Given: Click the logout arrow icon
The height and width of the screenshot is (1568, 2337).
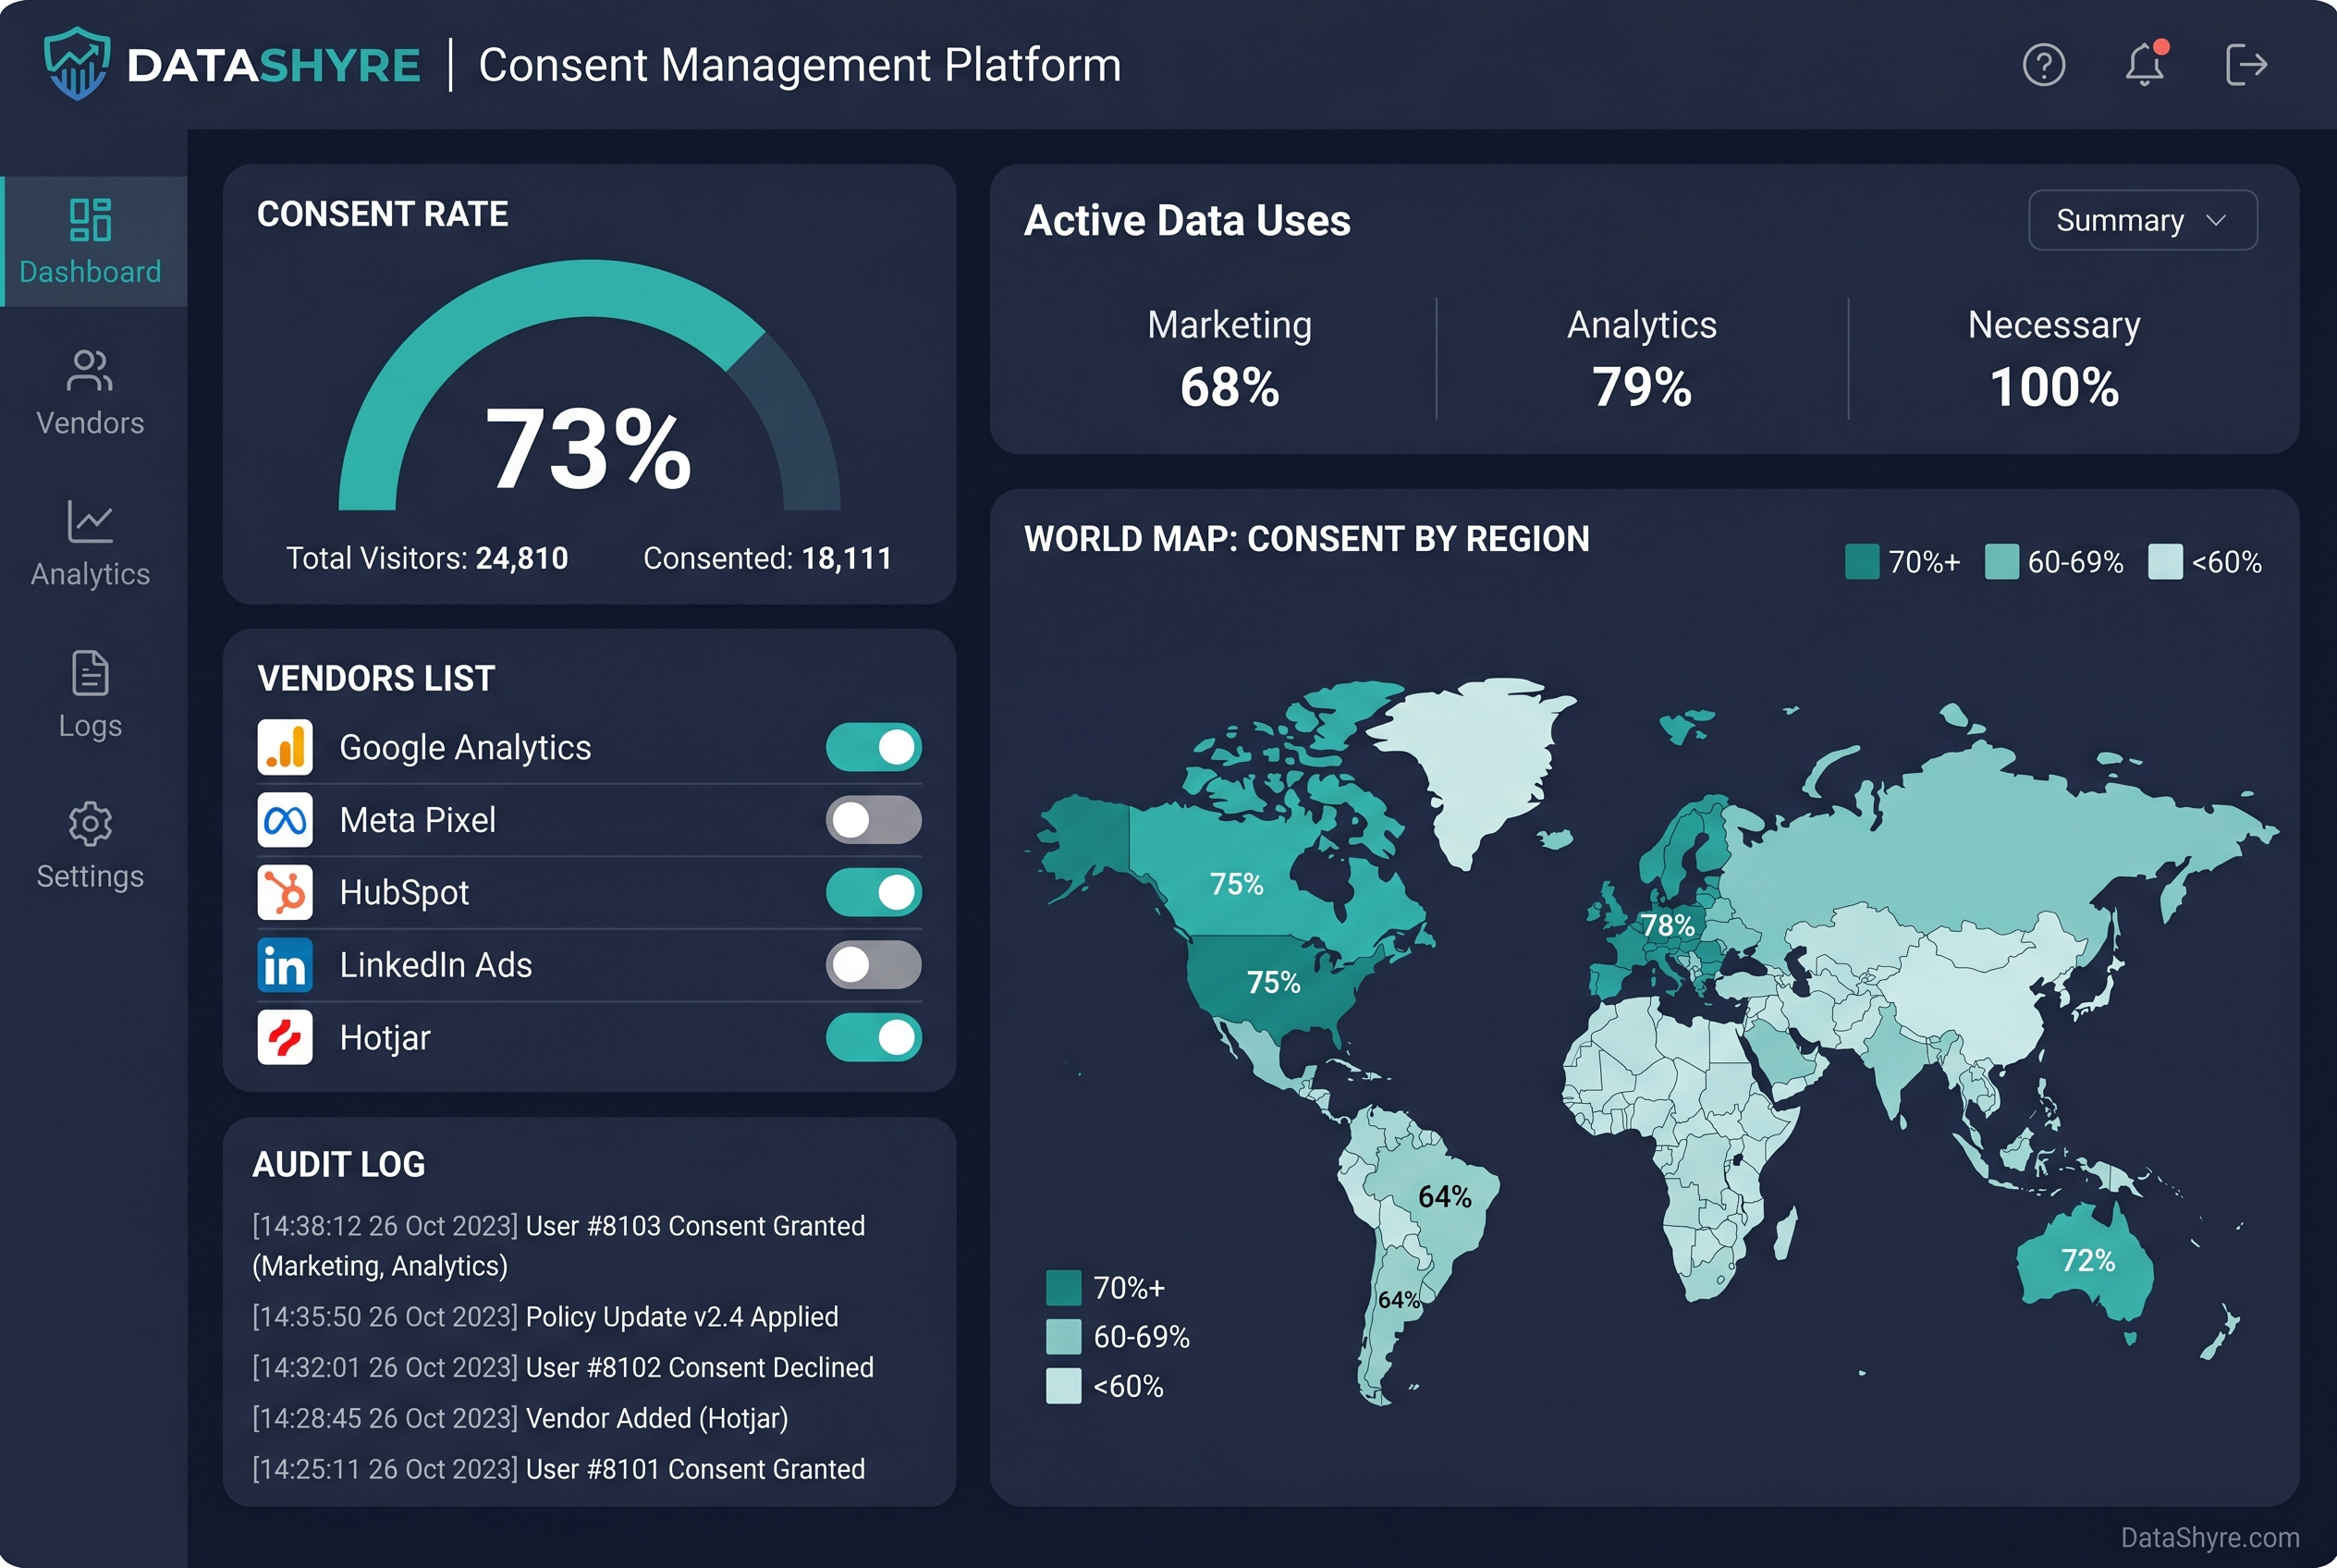Looking at the screenshot, I should coord(2246,65).
